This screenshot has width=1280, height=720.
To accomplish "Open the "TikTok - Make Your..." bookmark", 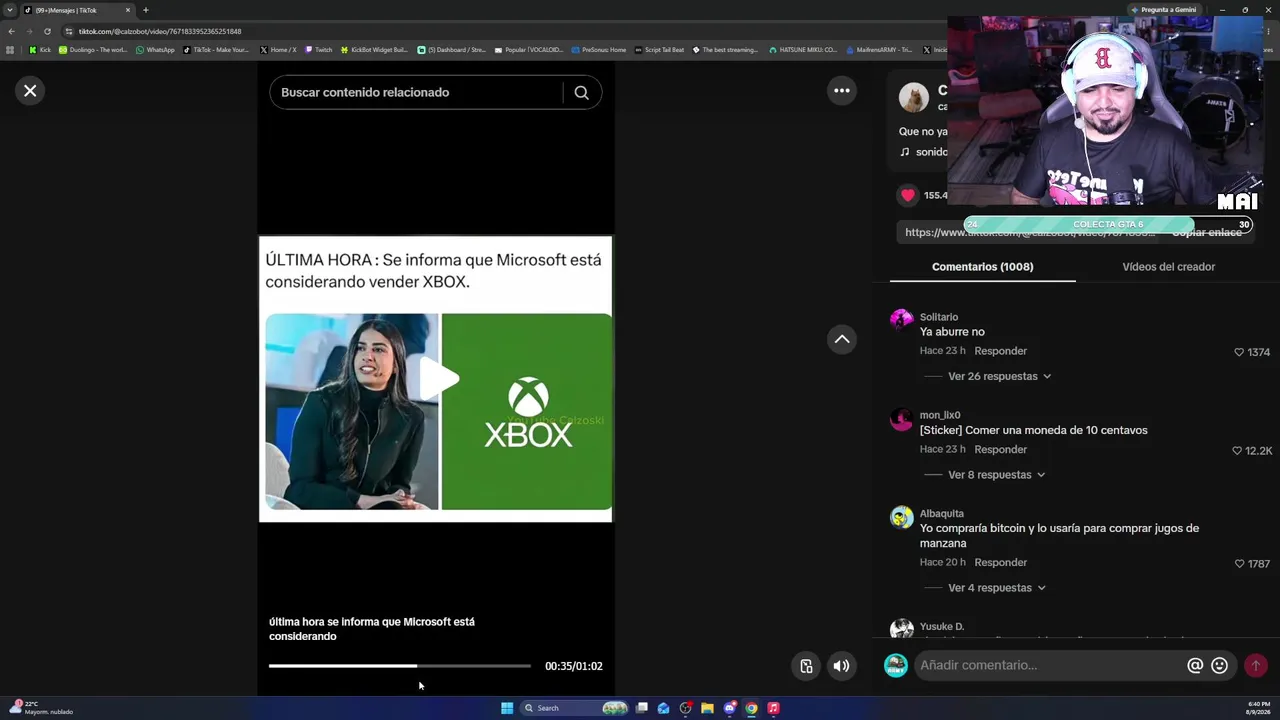I will point(216,50).
